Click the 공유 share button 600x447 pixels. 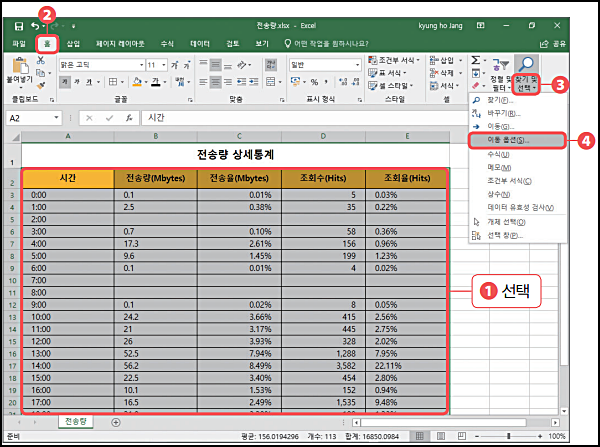pos(553,44)
